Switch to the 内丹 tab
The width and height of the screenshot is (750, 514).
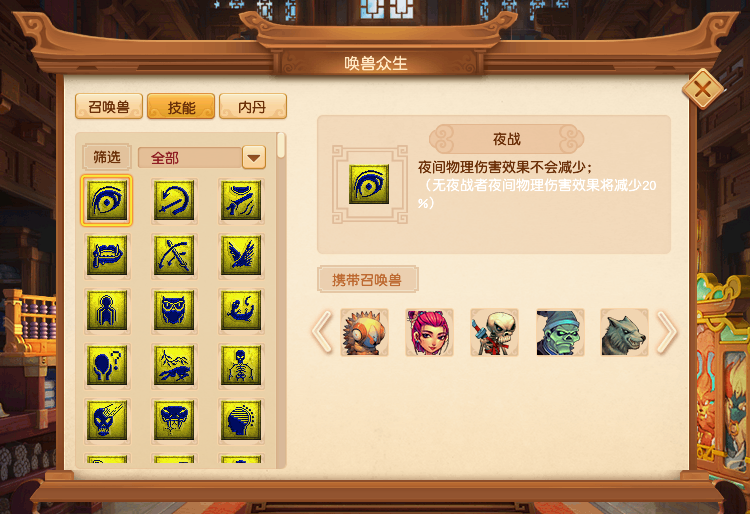point(253,106)
